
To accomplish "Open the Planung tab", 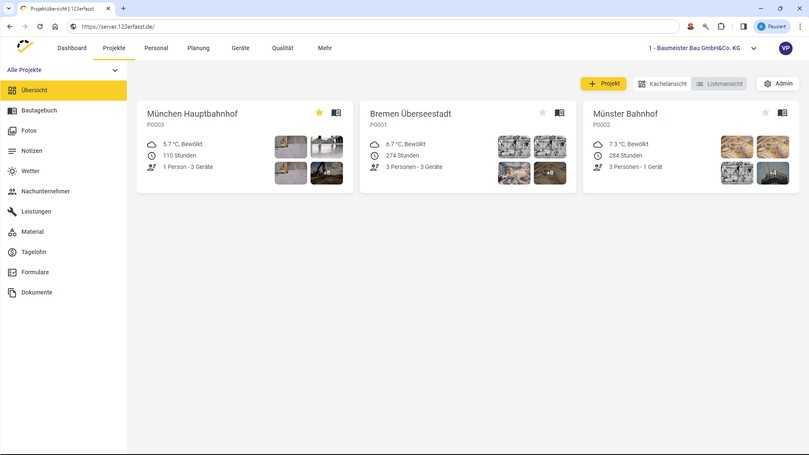I will (198, 48).
